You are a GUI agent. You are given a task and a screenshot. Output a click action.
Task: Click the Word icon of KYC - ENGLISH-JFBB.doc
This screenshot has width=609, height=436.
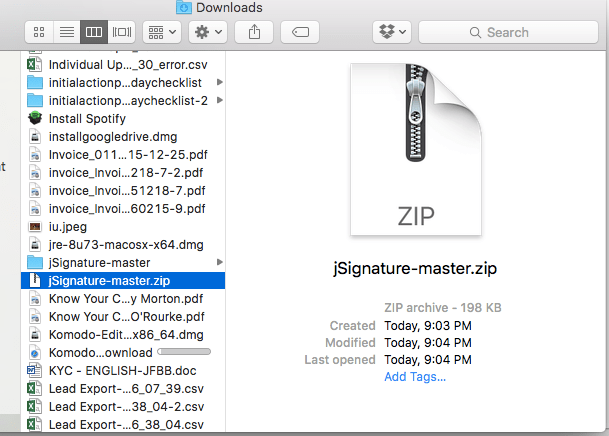click(35, 370)
